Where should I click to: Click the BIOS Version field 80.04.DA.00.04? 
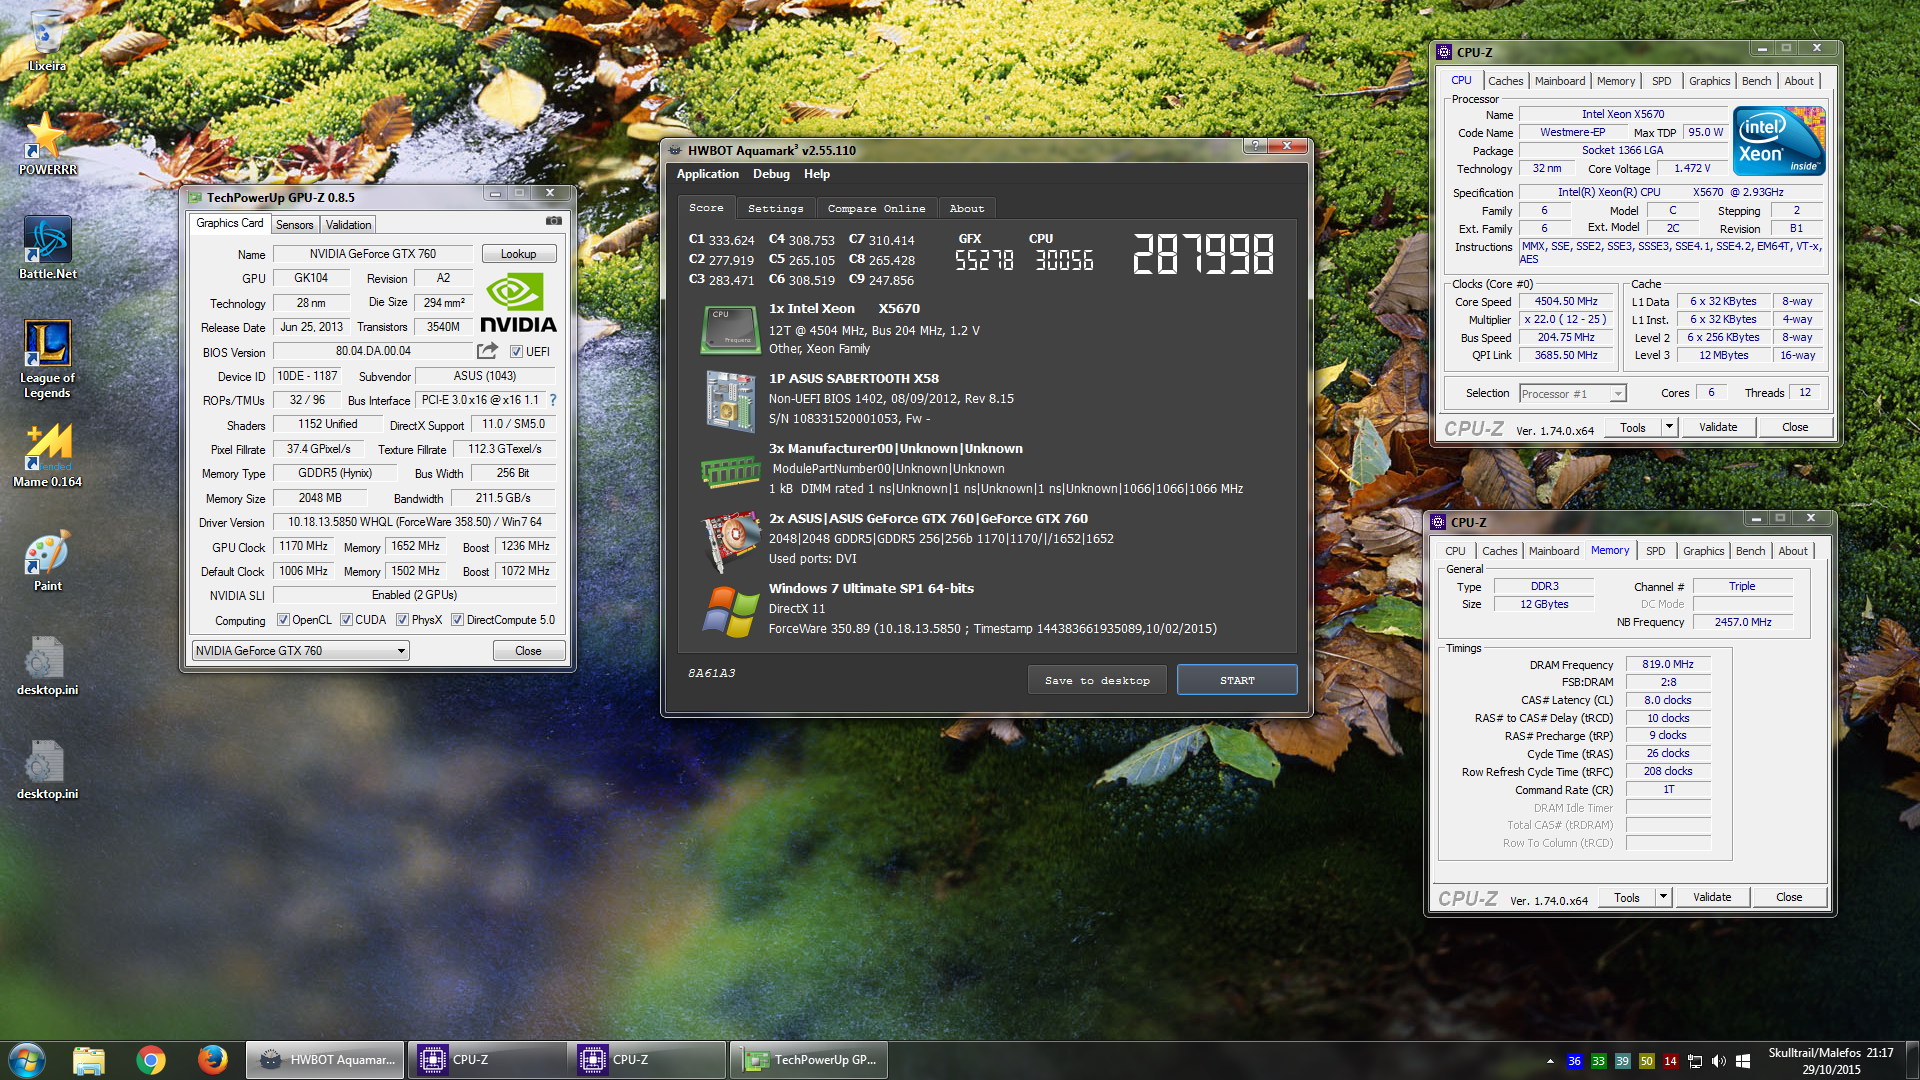tap(373, 351)
